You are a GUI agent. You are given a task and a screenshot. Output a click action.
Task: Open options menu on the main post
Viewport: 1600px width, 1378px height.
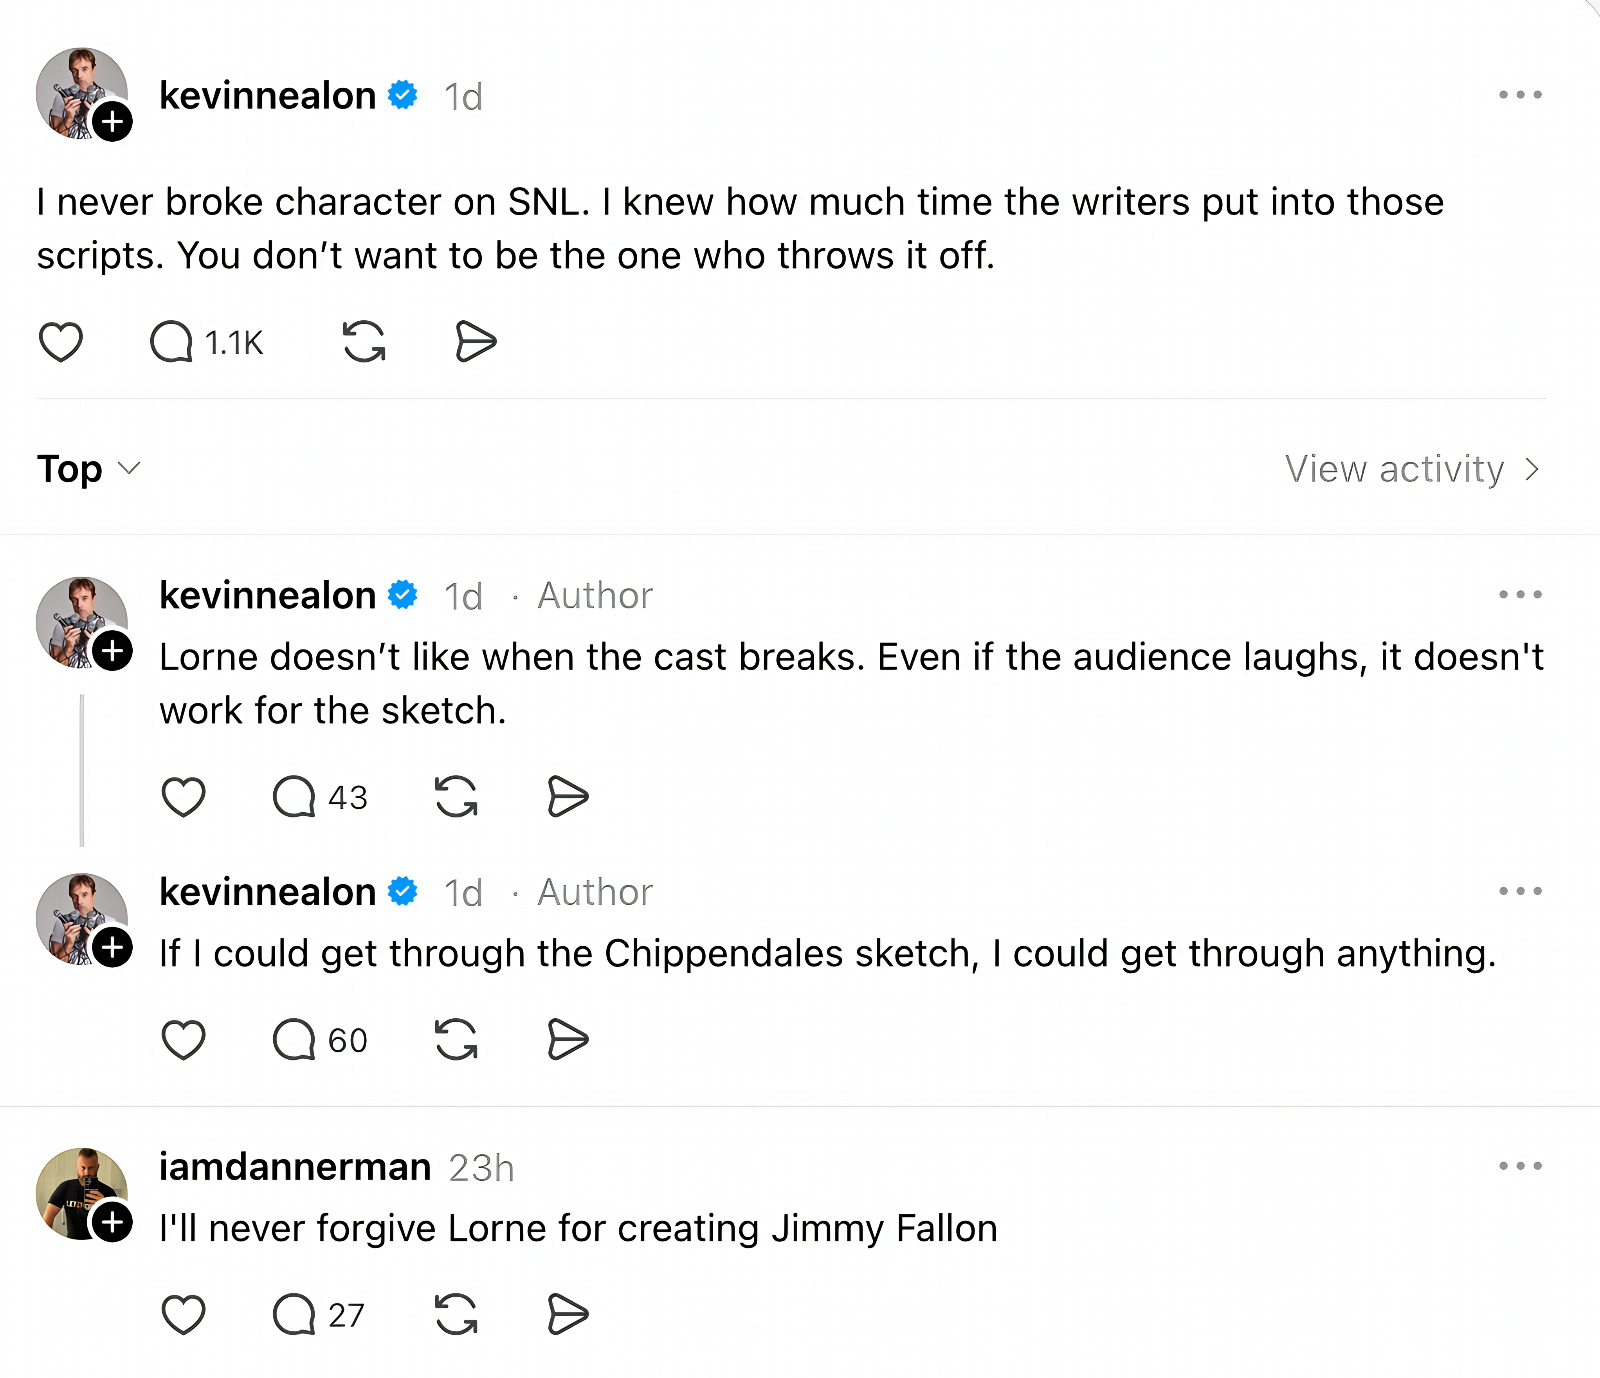click(x=1520, y=94)
